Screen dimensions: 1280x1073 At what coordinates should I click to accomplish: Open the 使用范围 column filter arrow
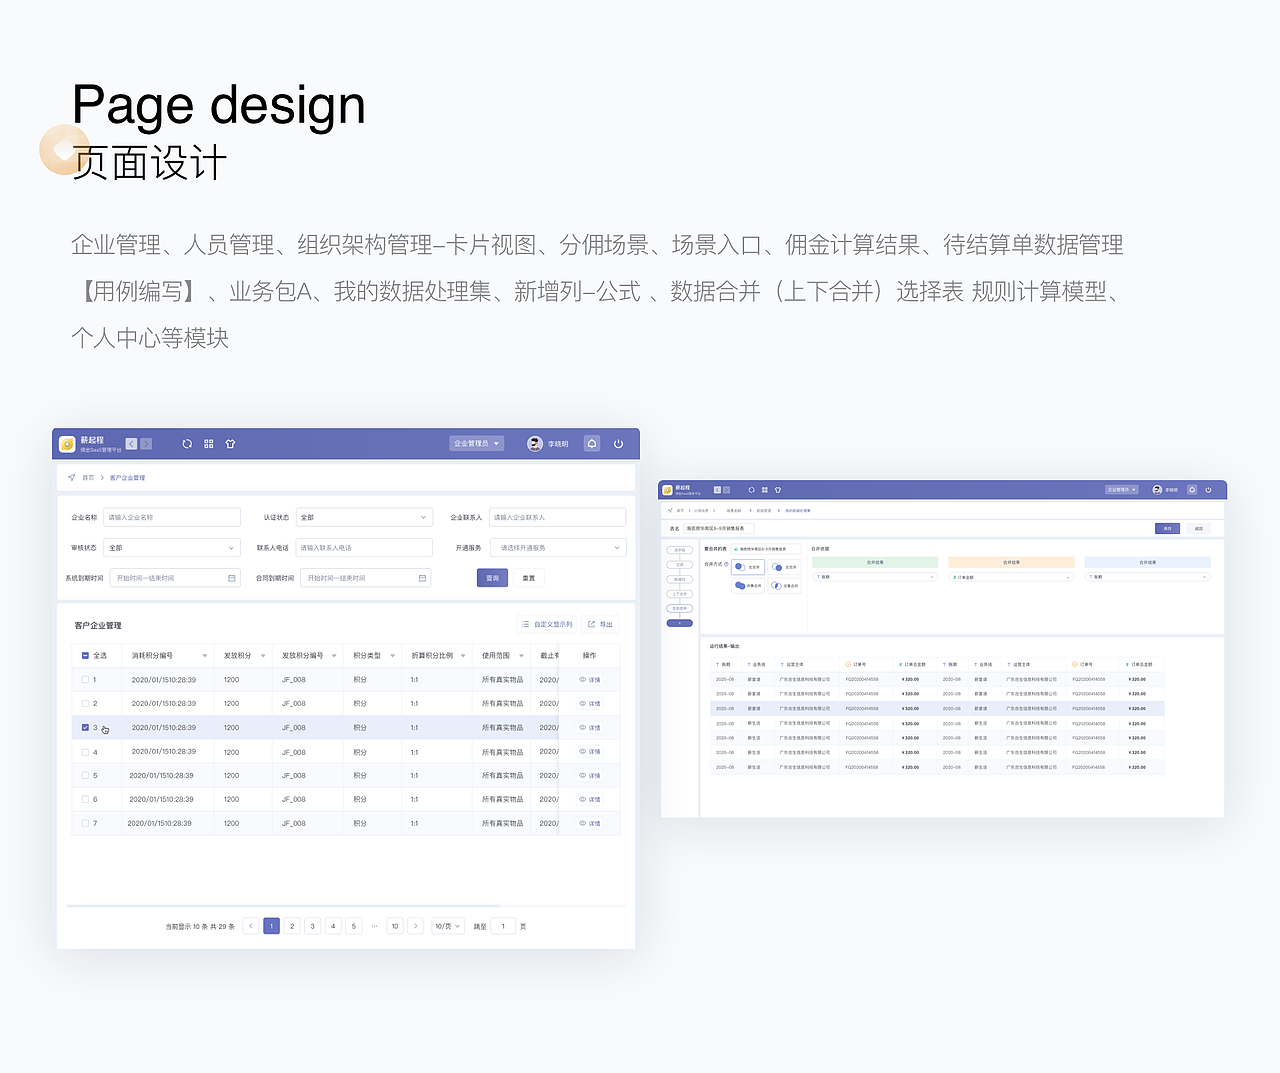pos(521,656)
